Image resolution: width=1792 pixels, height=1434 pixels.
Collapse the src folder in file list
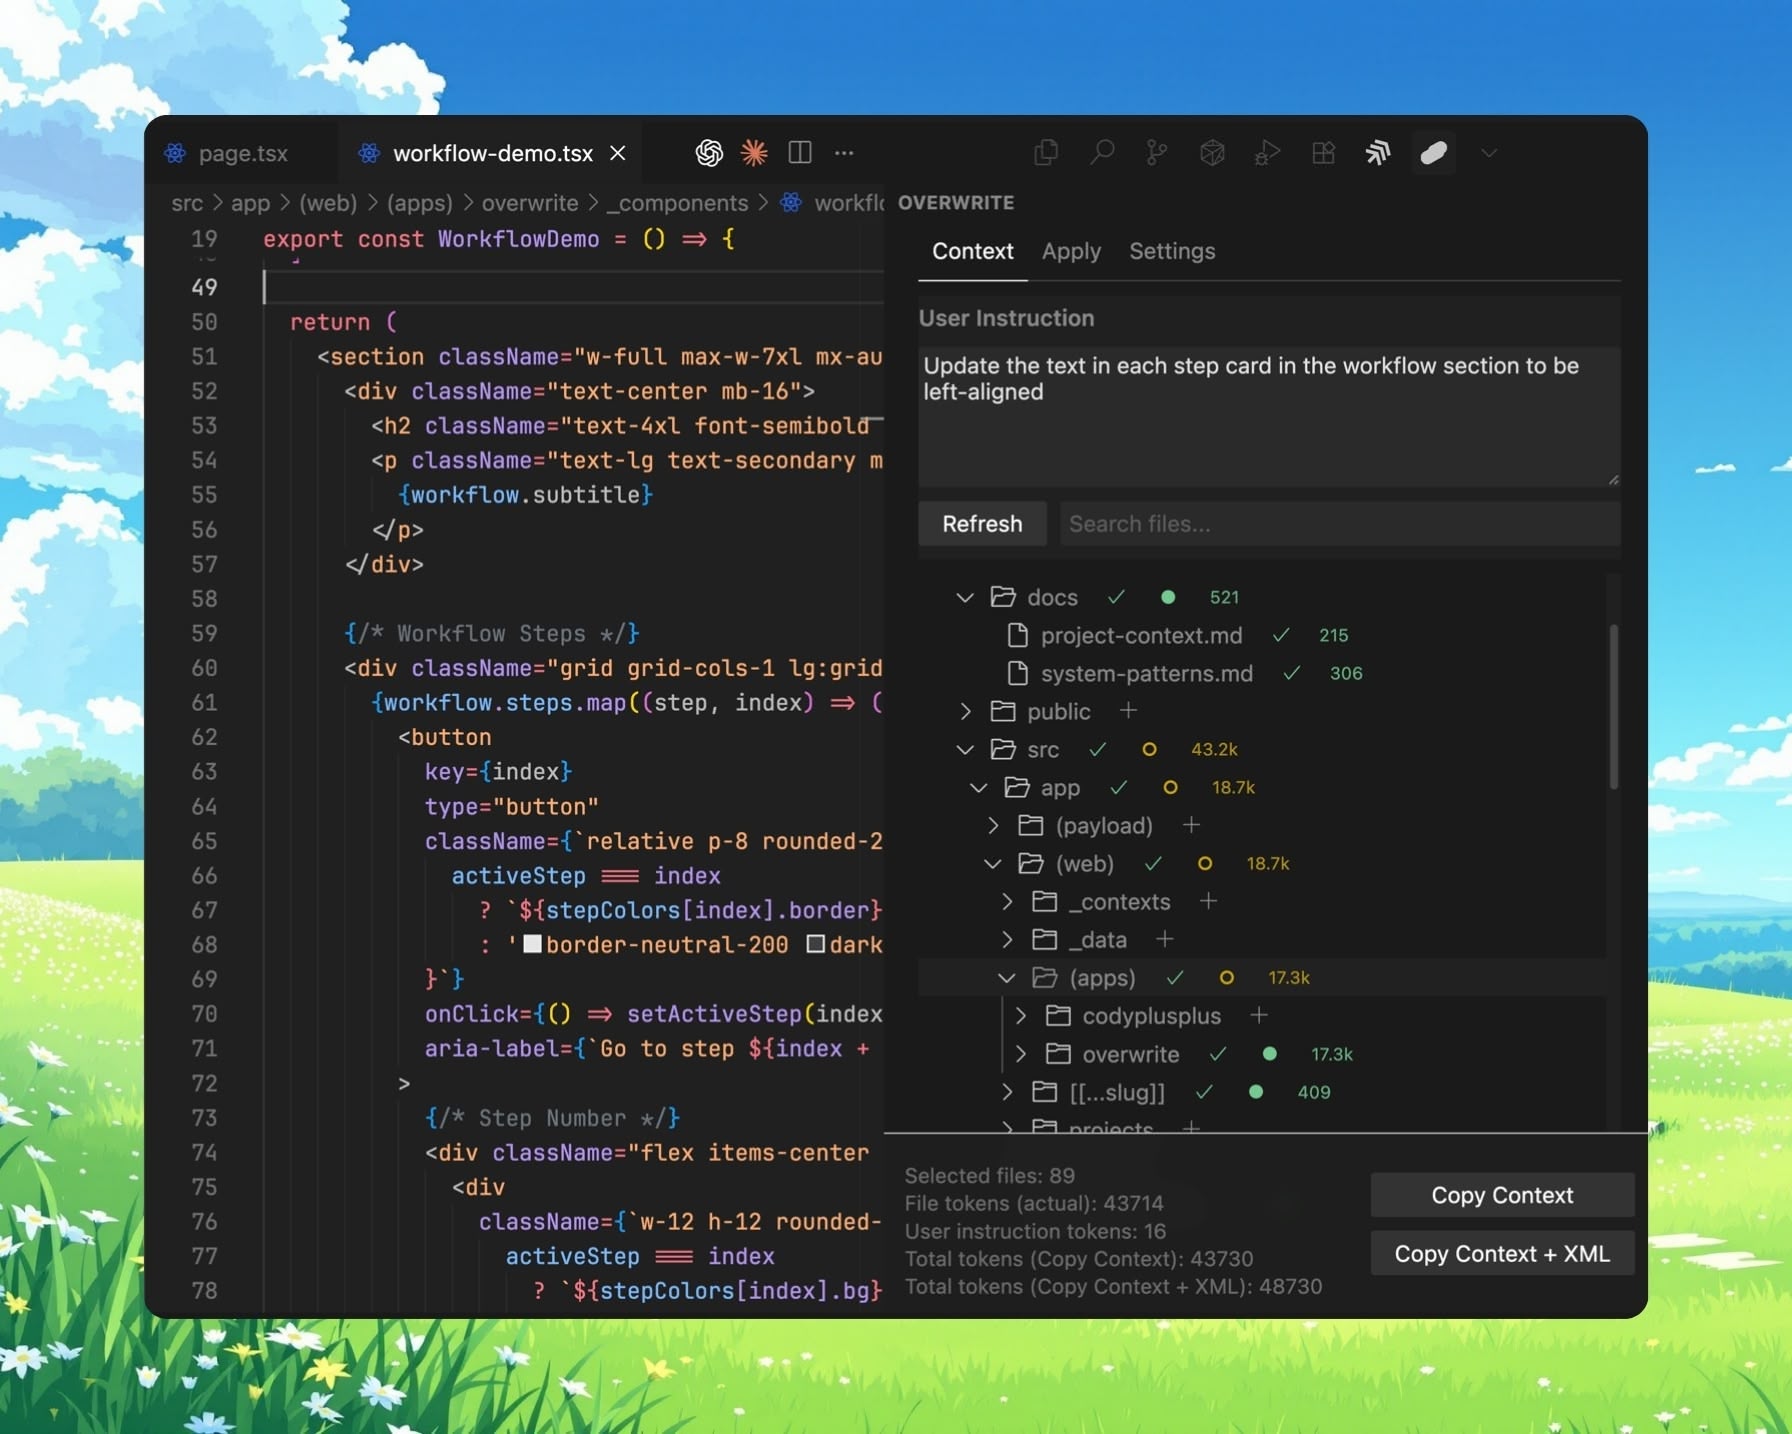[x=964, y=749]
